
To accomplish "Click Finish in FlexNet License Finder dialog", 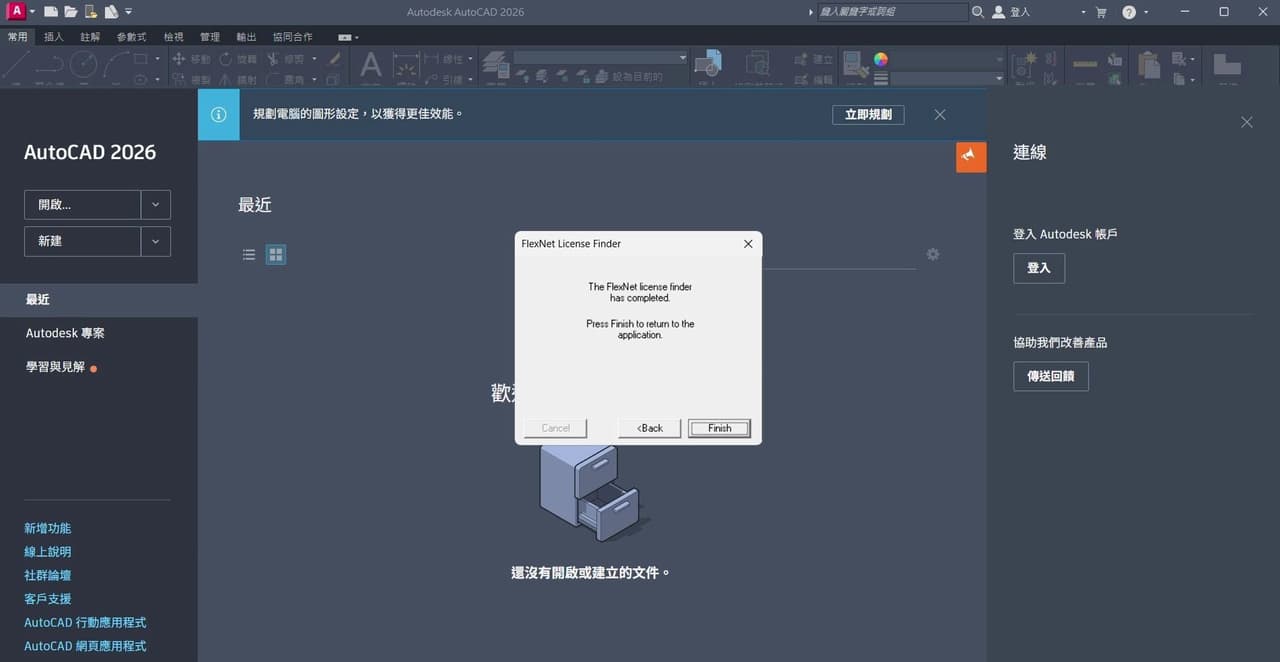I will coord(720,428).
